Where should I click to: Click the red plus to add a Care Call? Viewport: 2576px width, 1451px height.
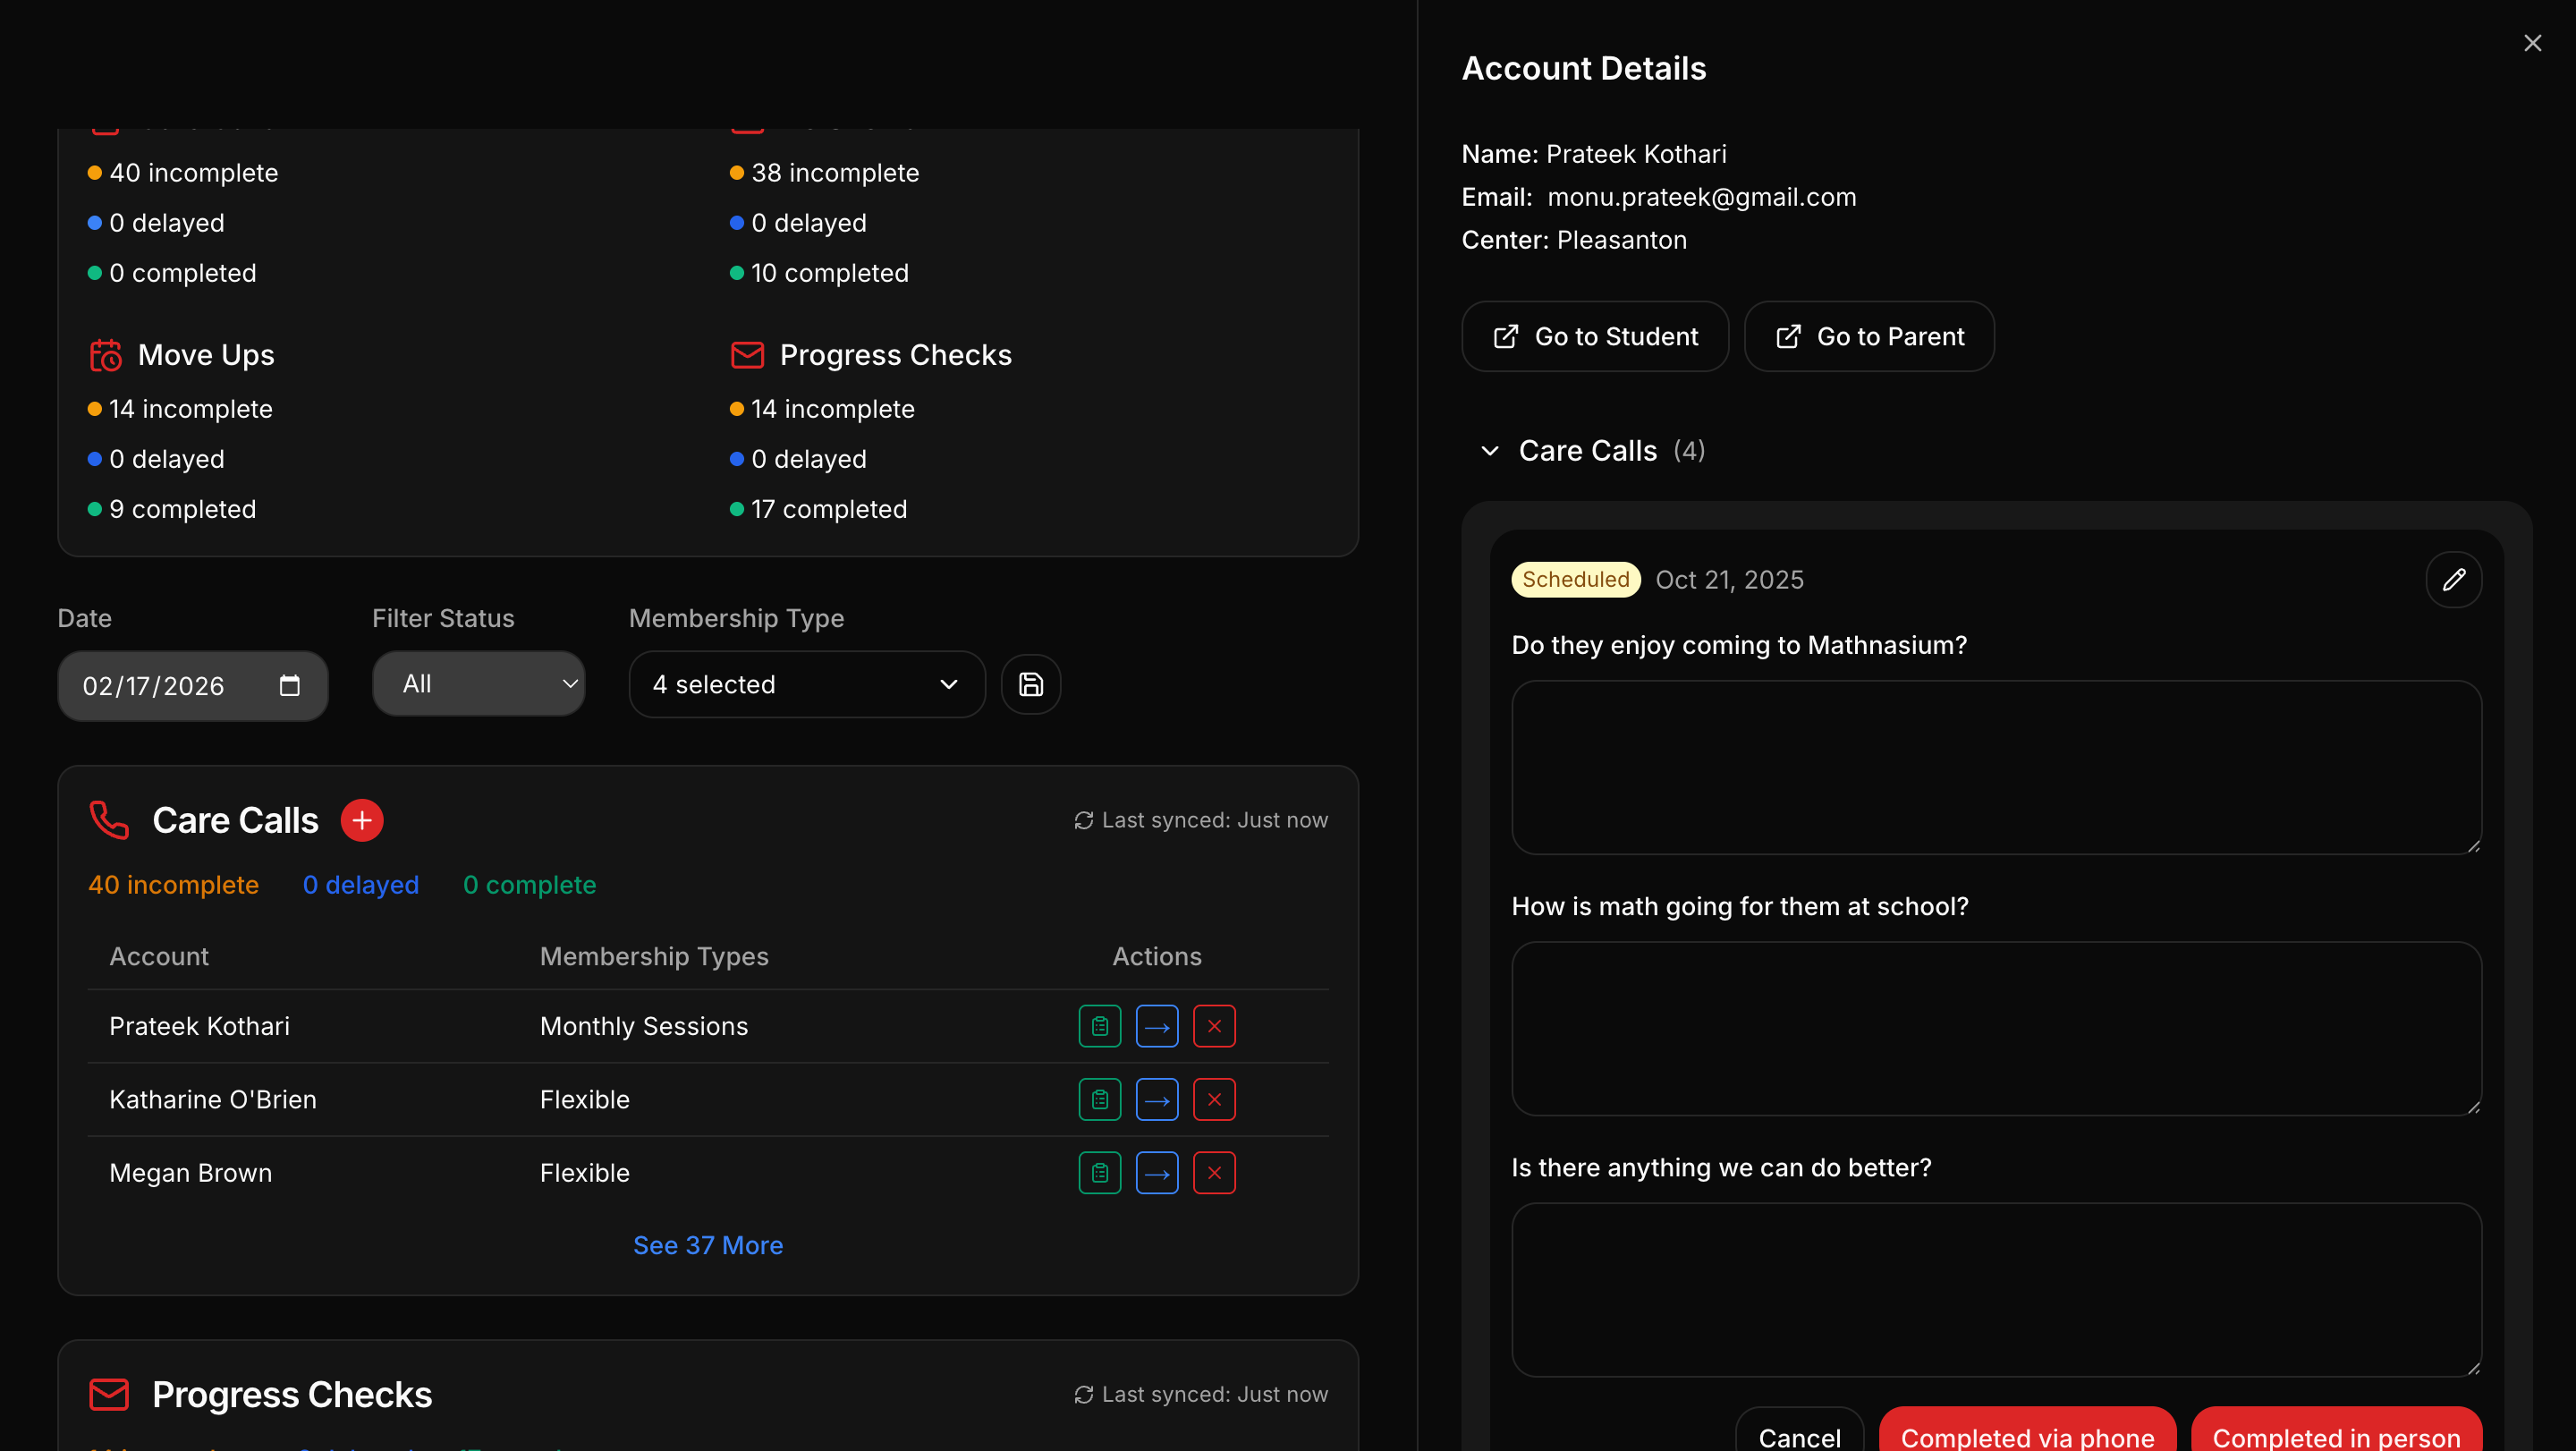pyautogui.click(x=363, y=820)
